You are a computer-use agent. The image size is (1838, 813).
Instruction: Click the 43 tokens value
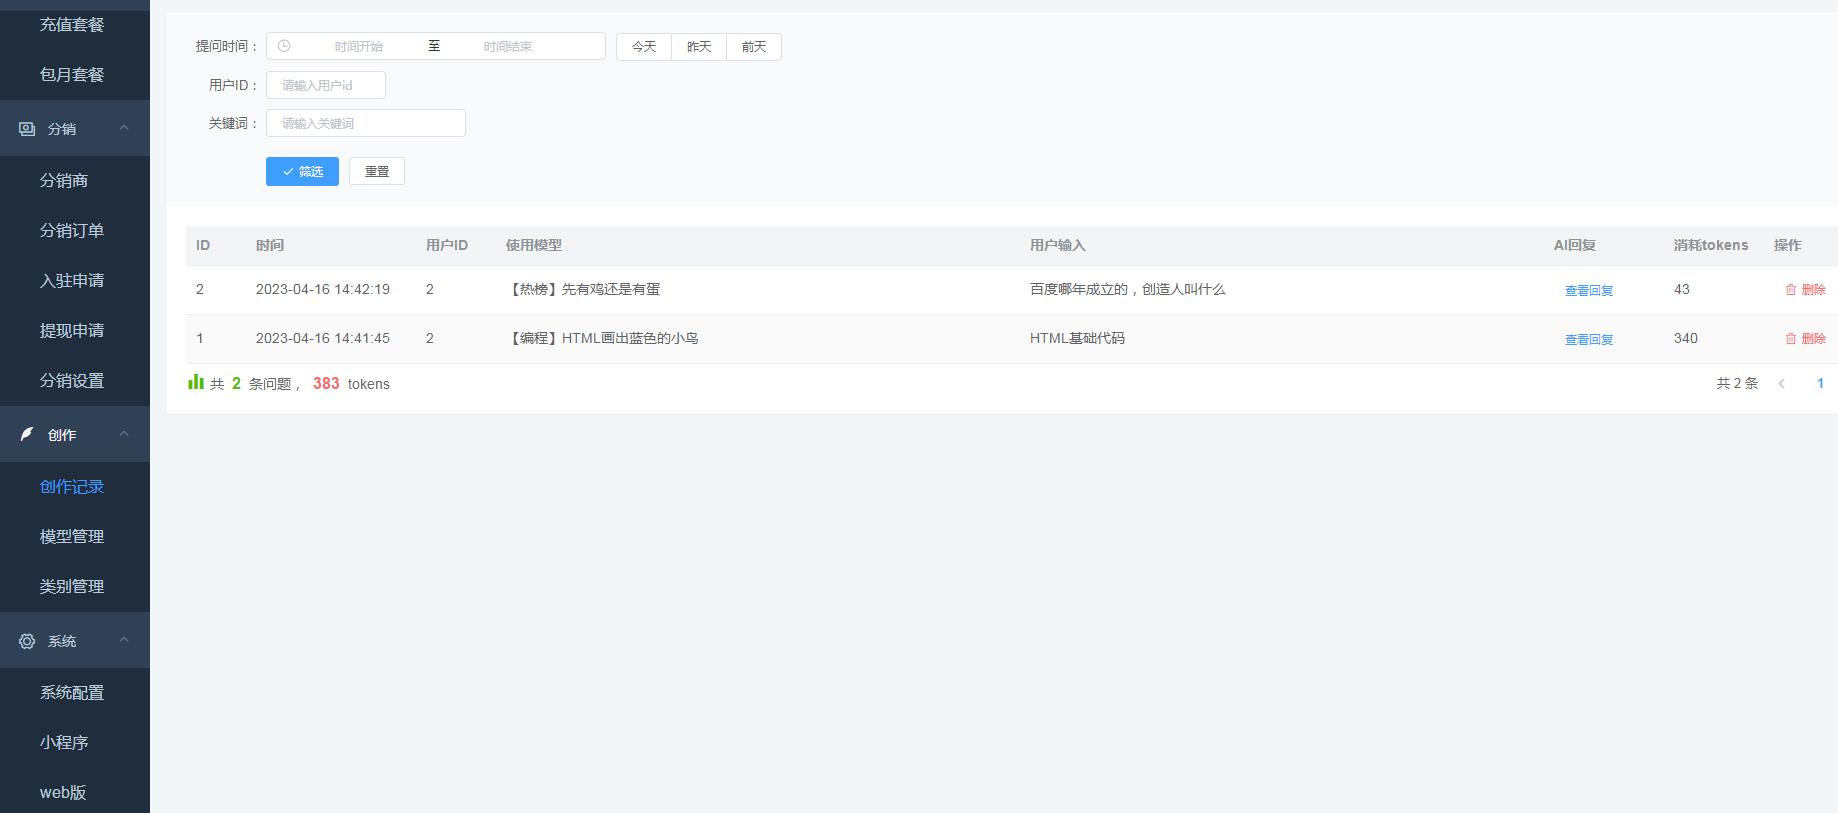click(x=1682, y=289)
